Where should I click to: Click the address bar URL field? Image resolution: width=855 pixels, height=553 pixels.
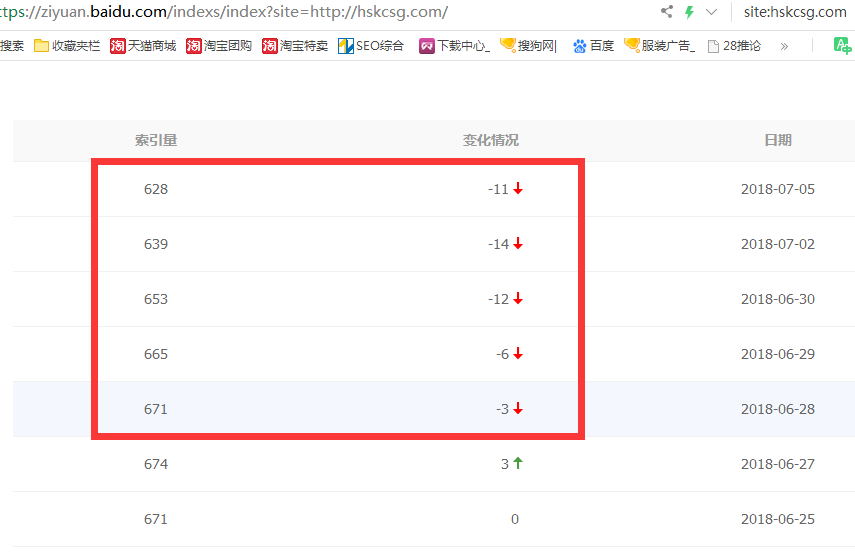pos(300,12)
